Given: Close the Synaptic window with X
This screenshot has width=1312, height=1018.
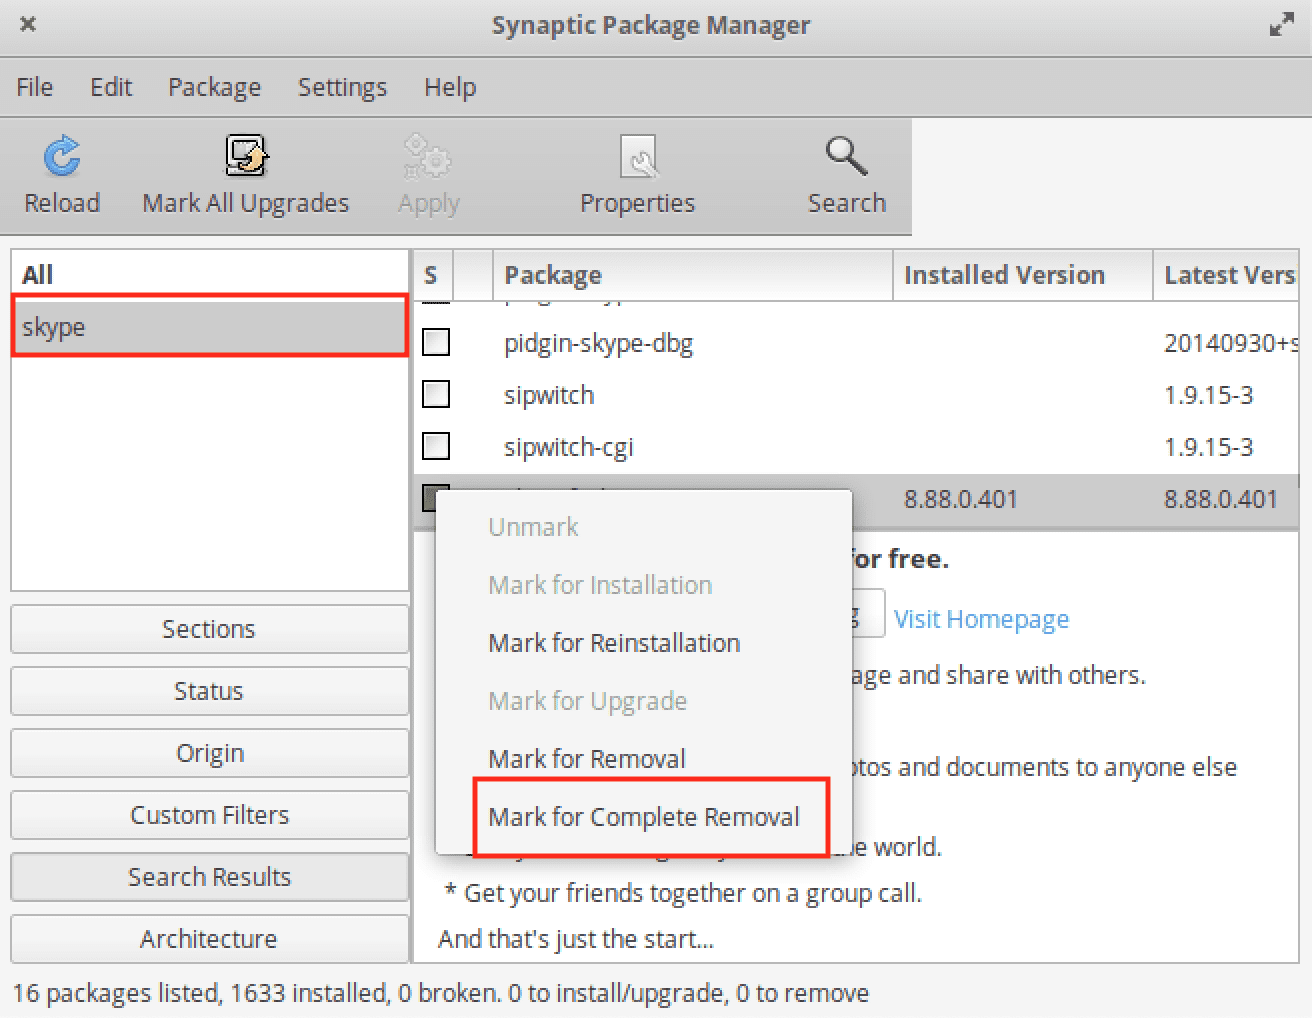Looking at the screenshot, I should [28, 24].
